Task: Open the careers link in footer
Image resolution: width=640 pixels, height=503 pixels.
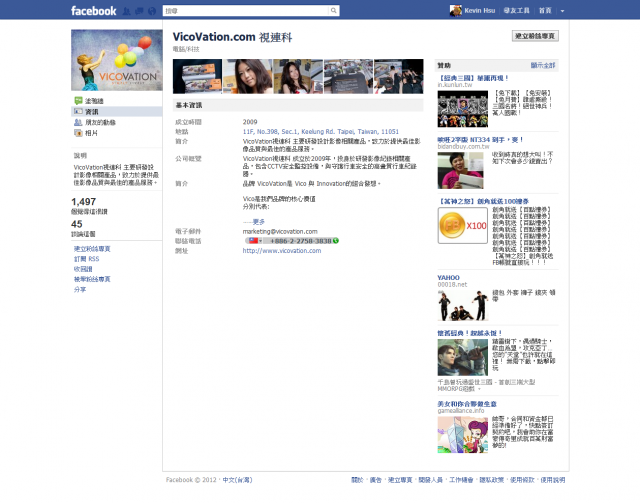Action: tap(461, 480)
